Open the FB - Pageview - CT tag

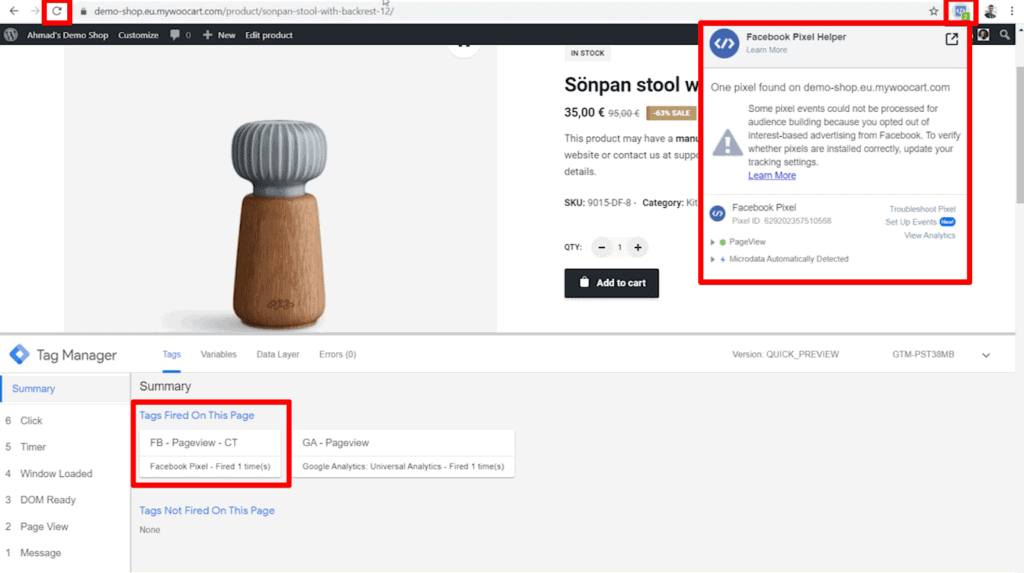(x=210, y=453)
